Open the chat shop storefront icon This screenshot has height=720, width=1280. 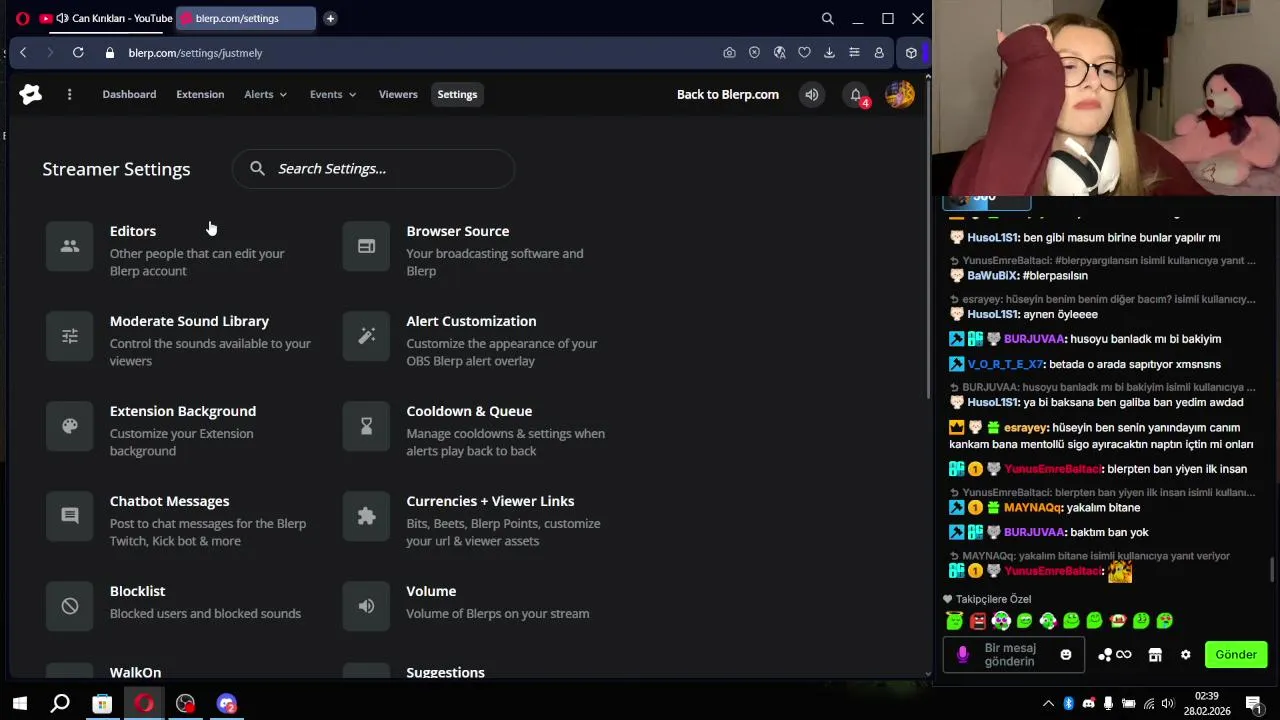pos(1155,655)
